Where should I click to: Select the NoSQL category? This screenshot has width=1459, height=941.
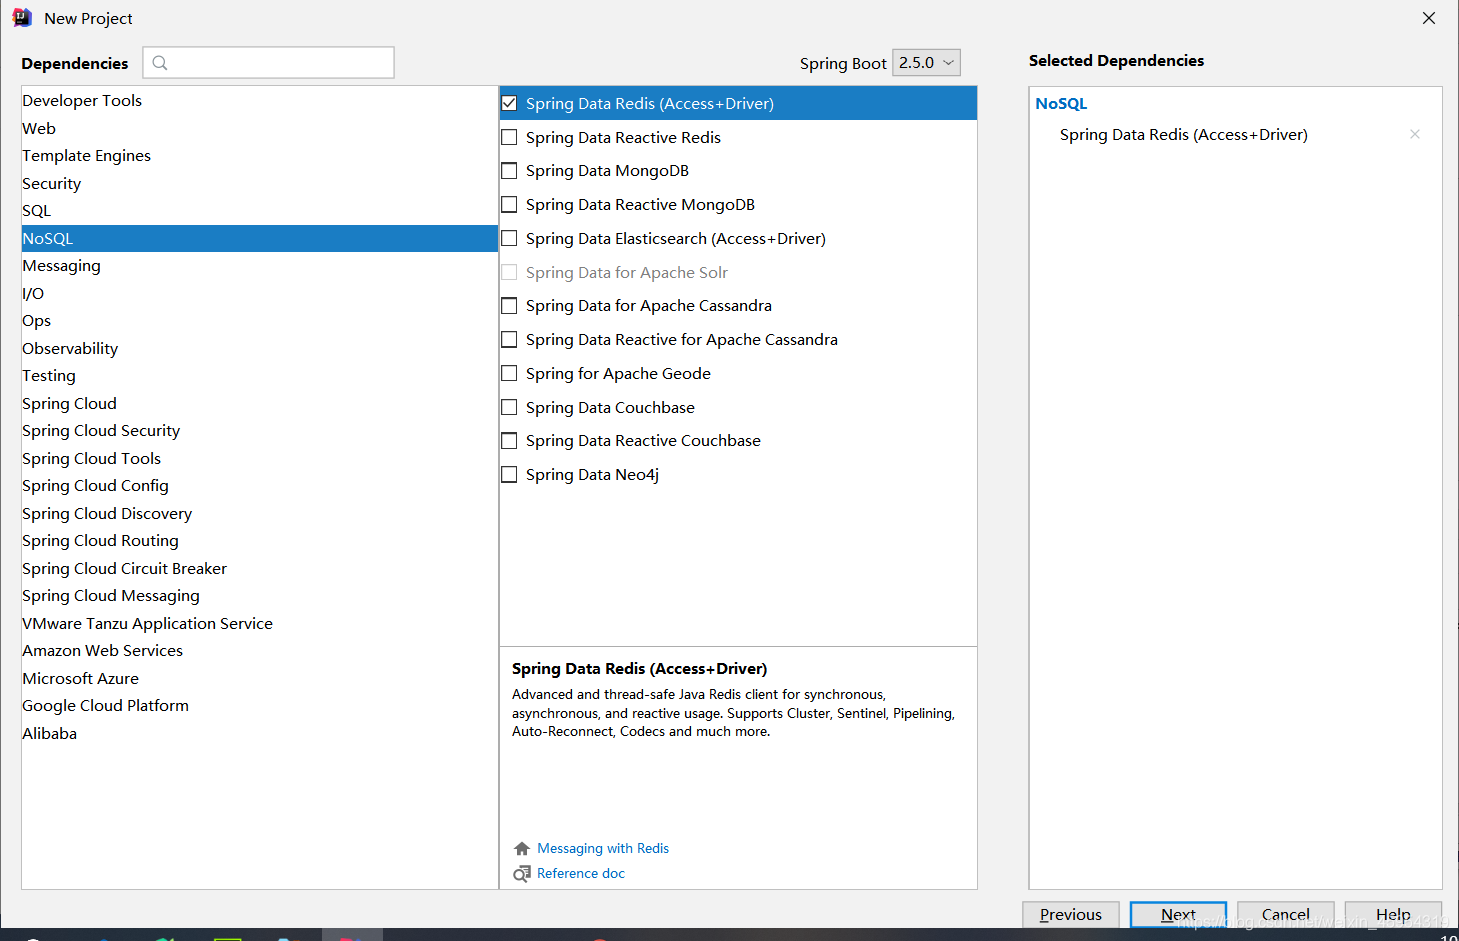tap(260, 238)
